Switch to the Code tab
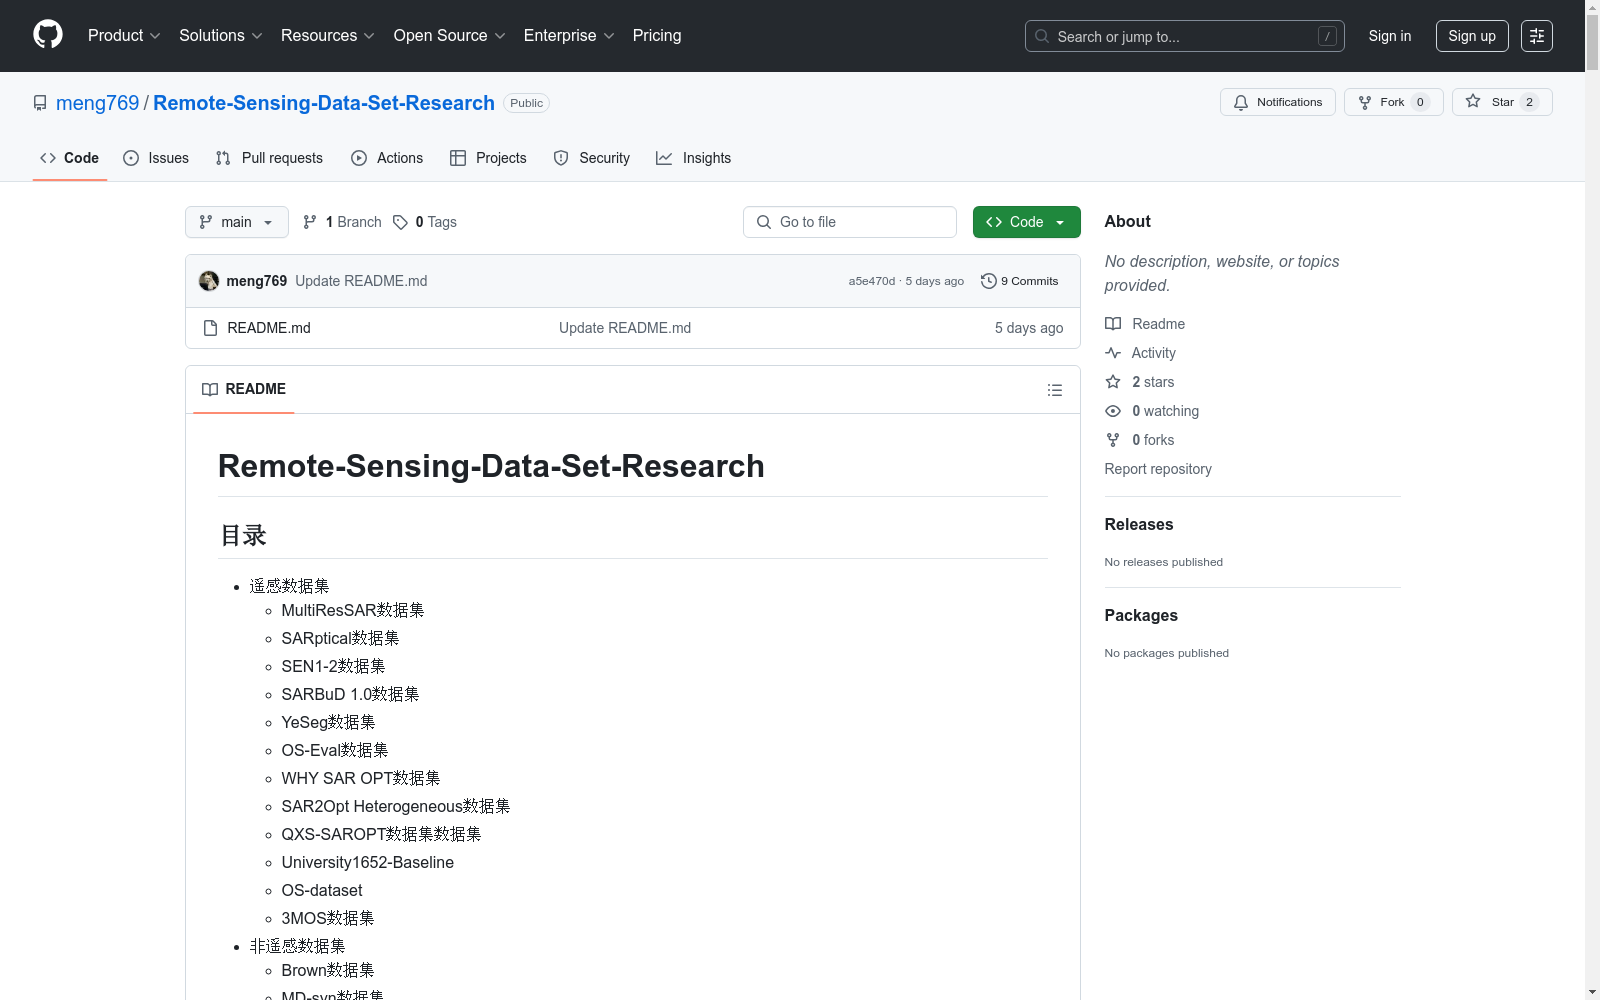Screen dimensions: 1600x1000 [70, 158]
